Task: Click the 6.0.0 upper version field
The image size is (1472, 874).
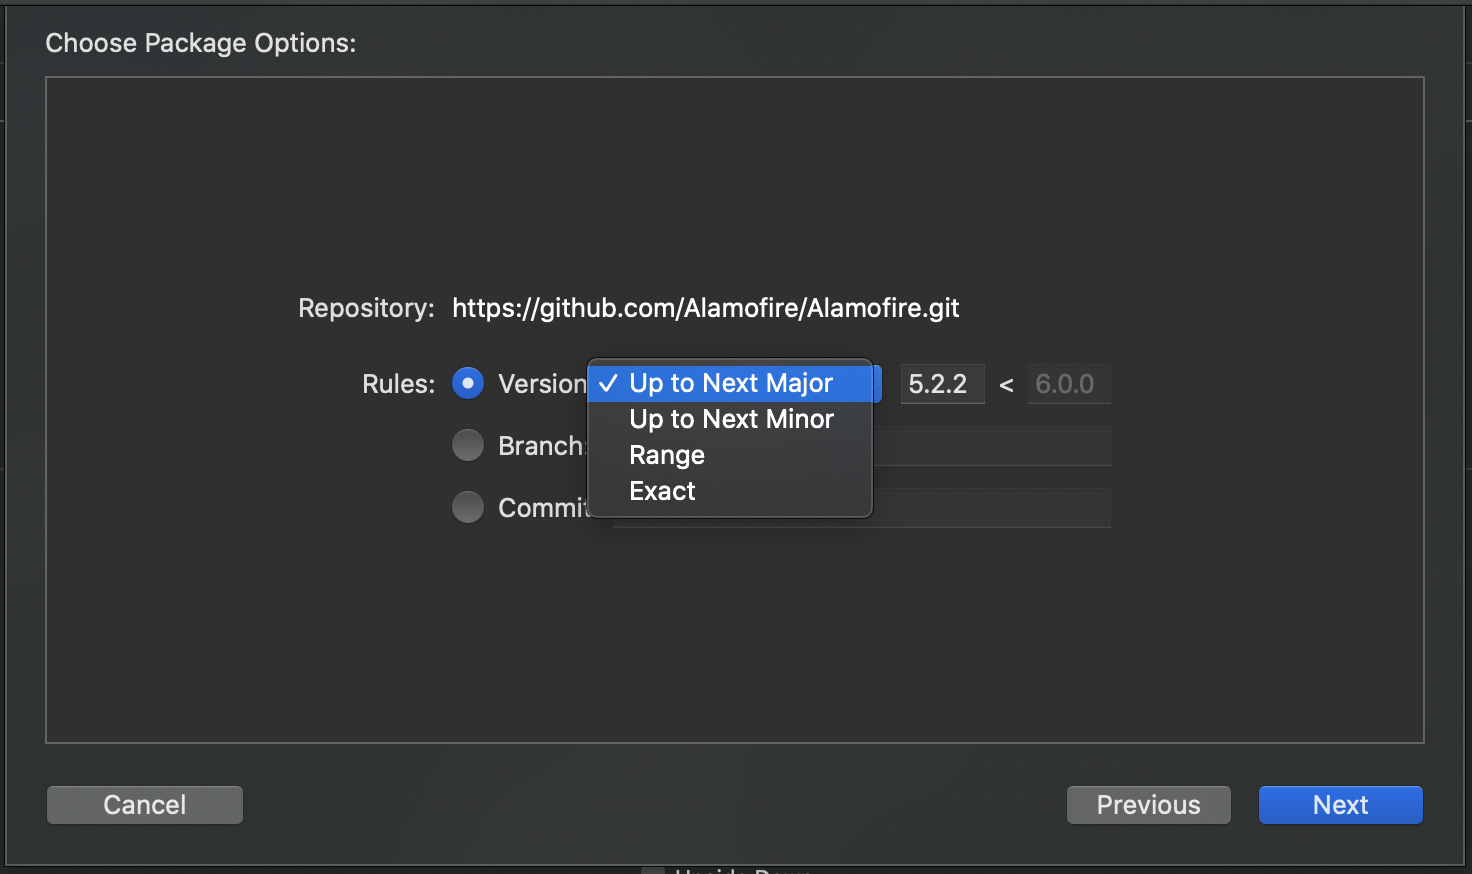Action: (1069, 384)
